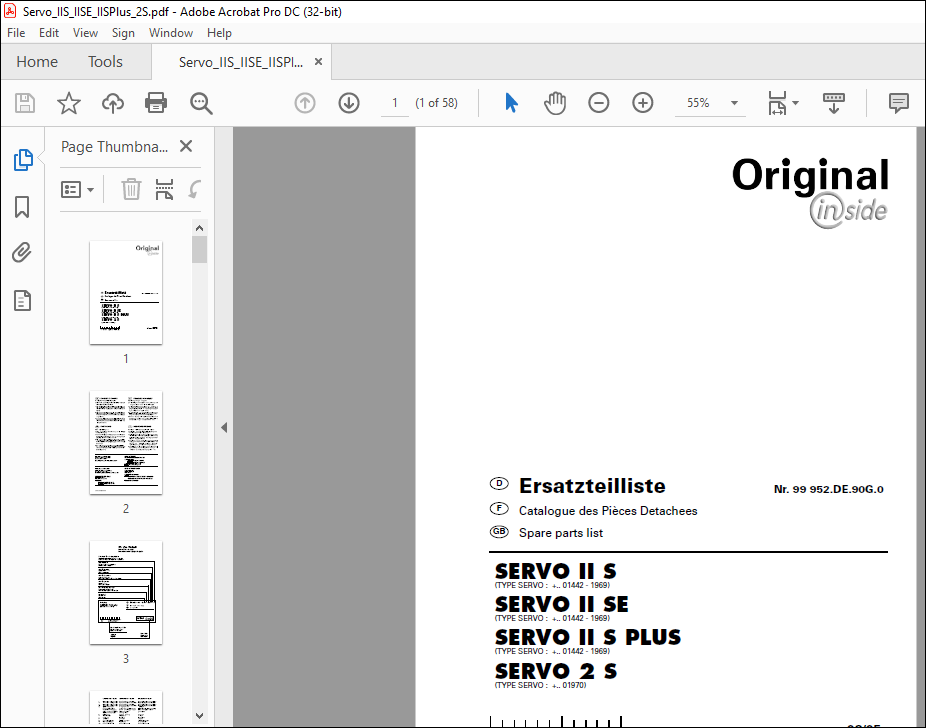Click the '(1 of 58)' page count
The width and height of the screenshot is (926, 728).
(436, 103)
